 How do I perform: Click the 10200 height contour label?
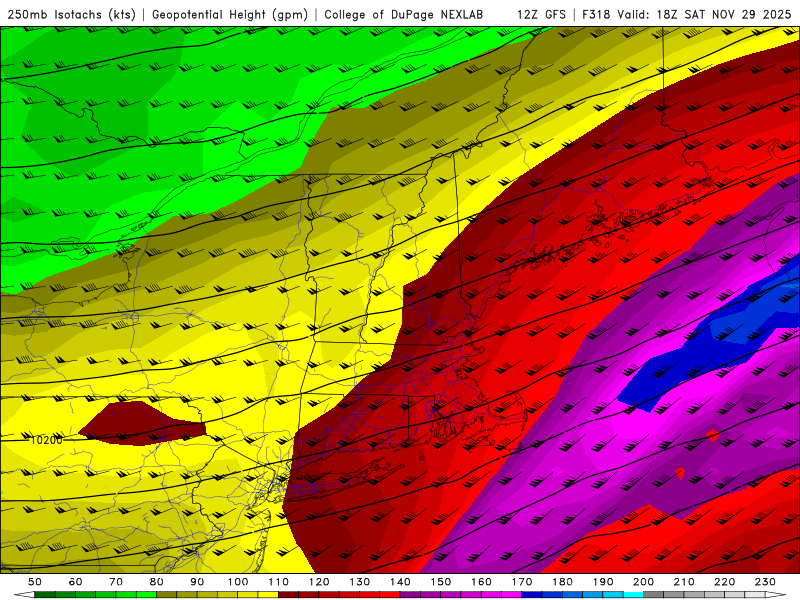point(46,440)
